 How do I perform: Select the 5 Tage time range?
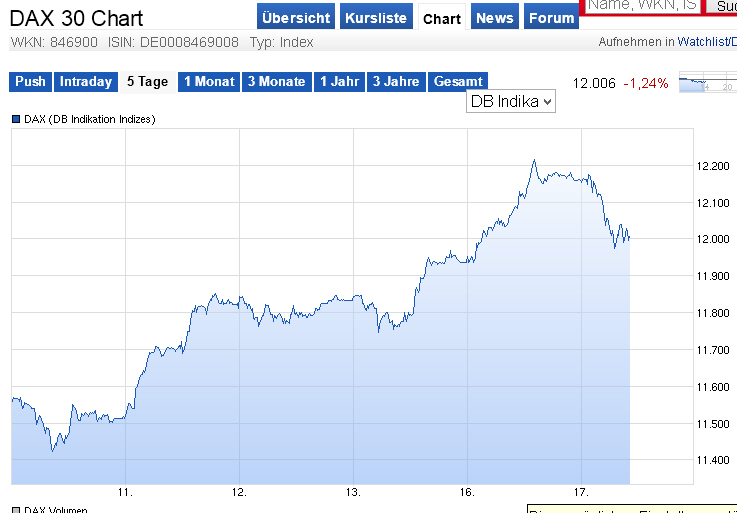(148, 82)
